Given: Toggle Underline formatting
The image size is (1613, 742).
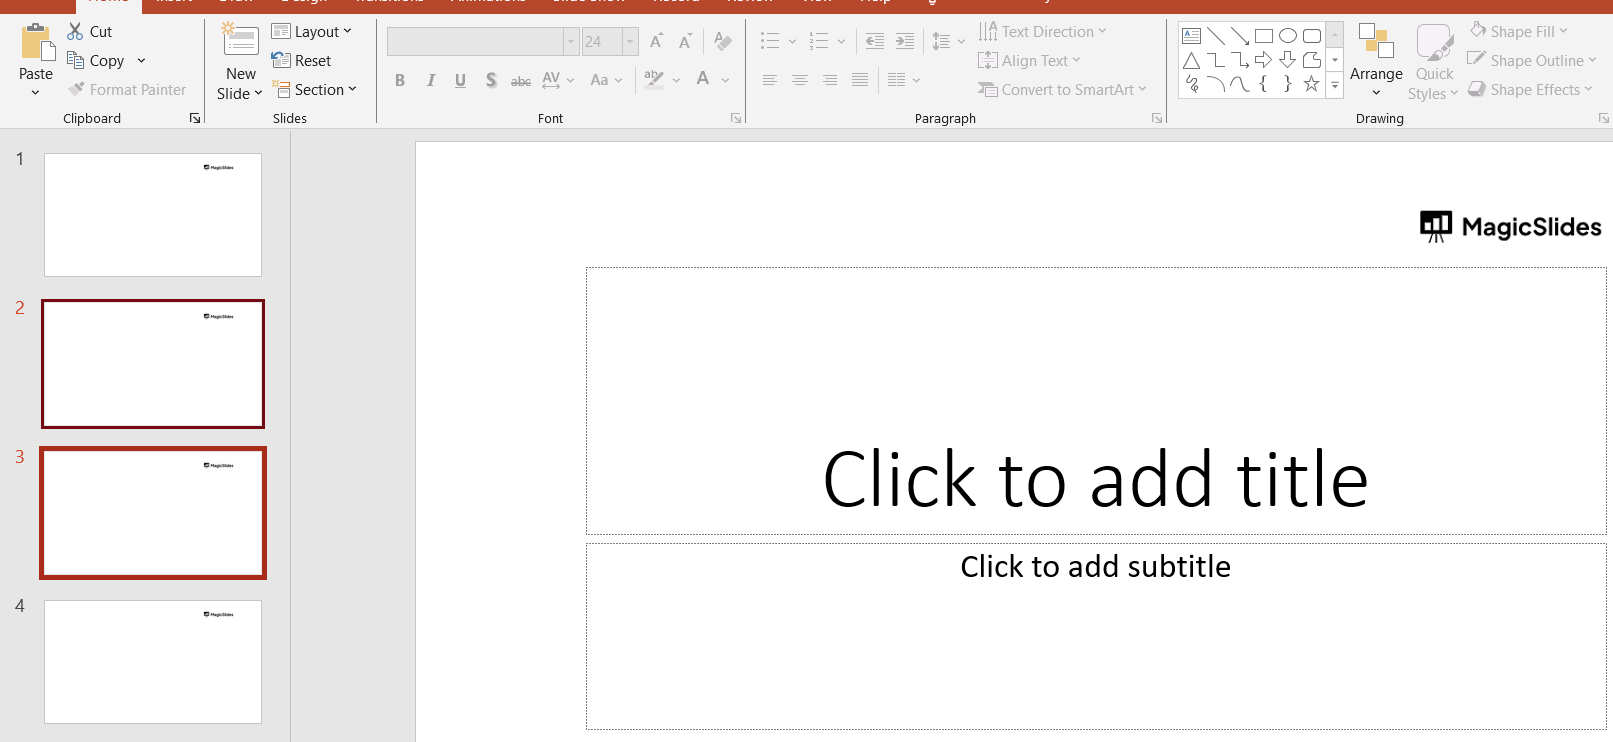Looking at the screenshot, I should coord(460,80).
